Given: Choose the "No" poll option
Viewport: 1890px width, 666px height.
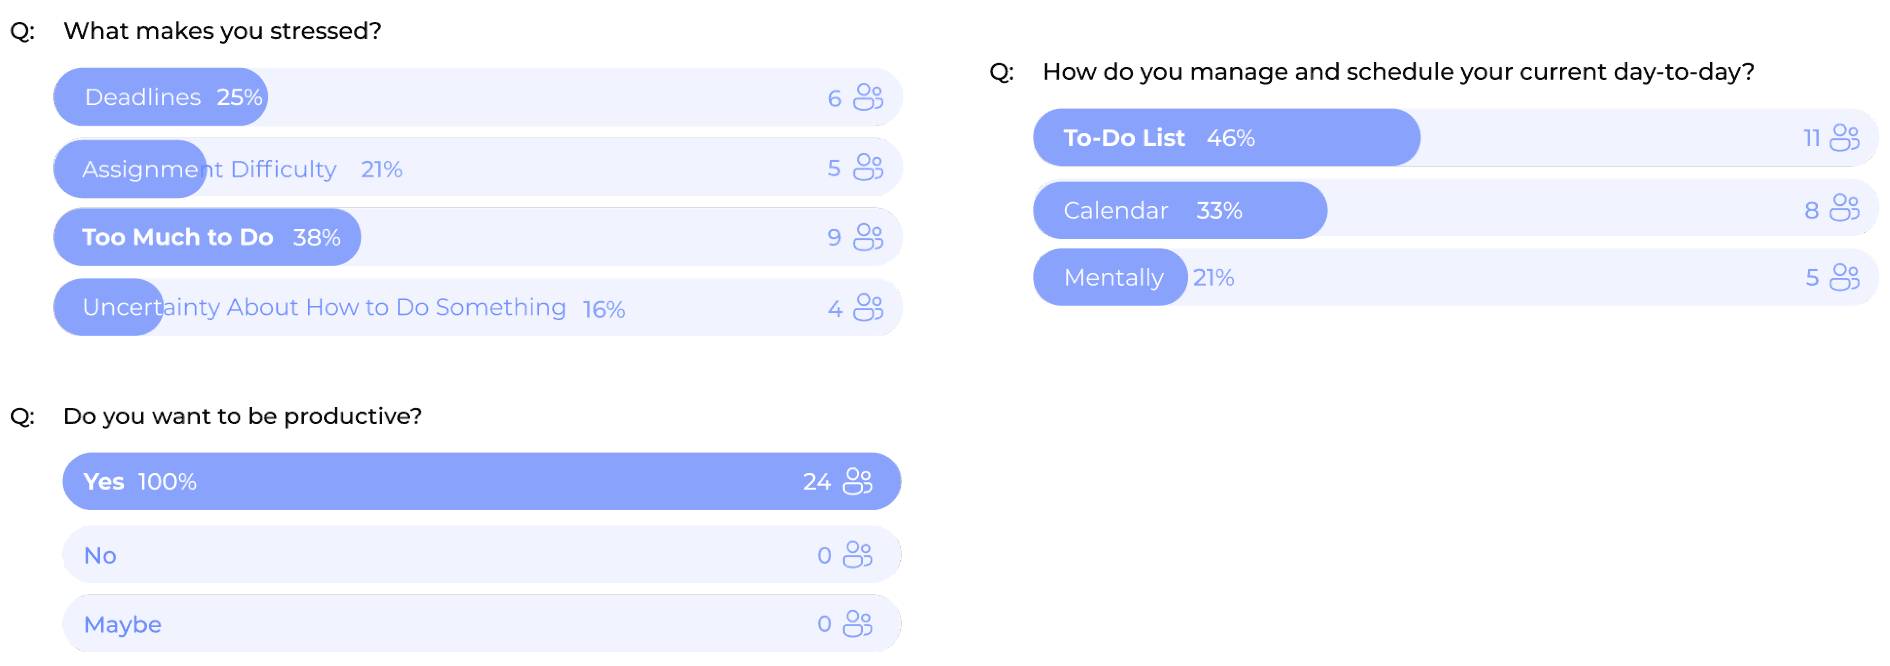Looking at the screenshot, I should (x=100, y=555).
